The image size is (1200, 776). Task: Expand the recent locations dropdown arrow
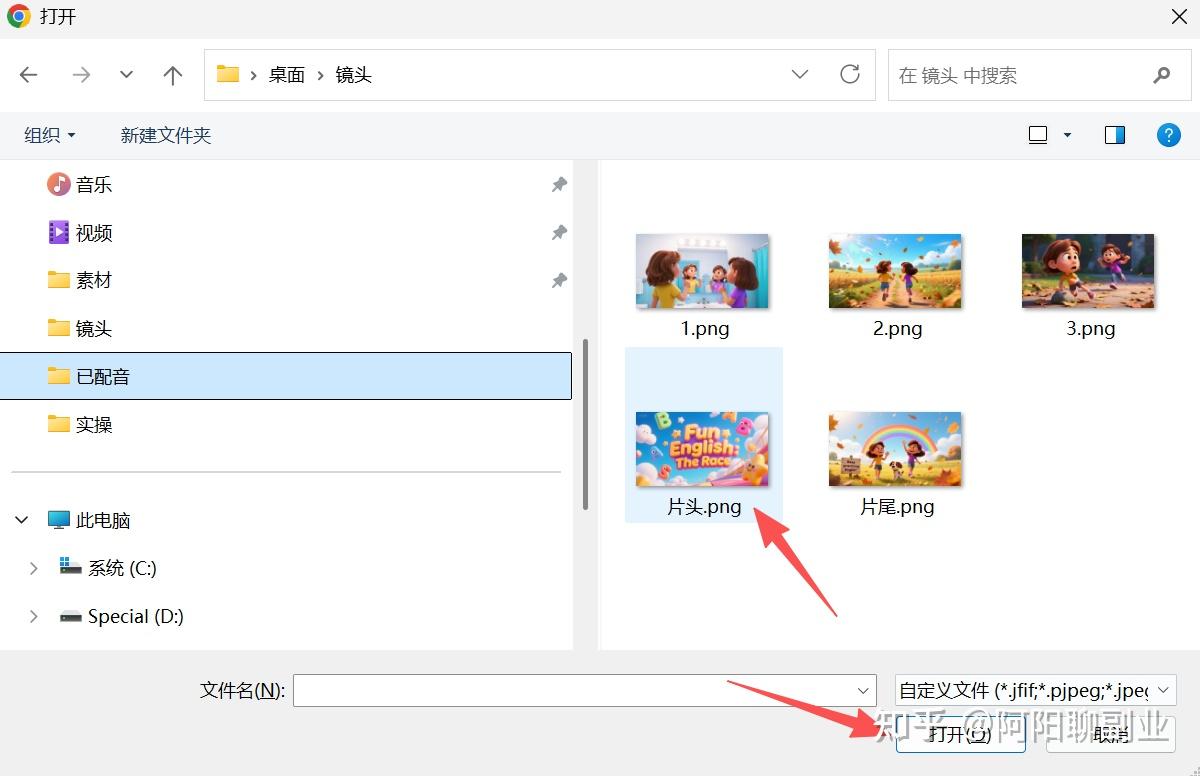tap(126, 75)
